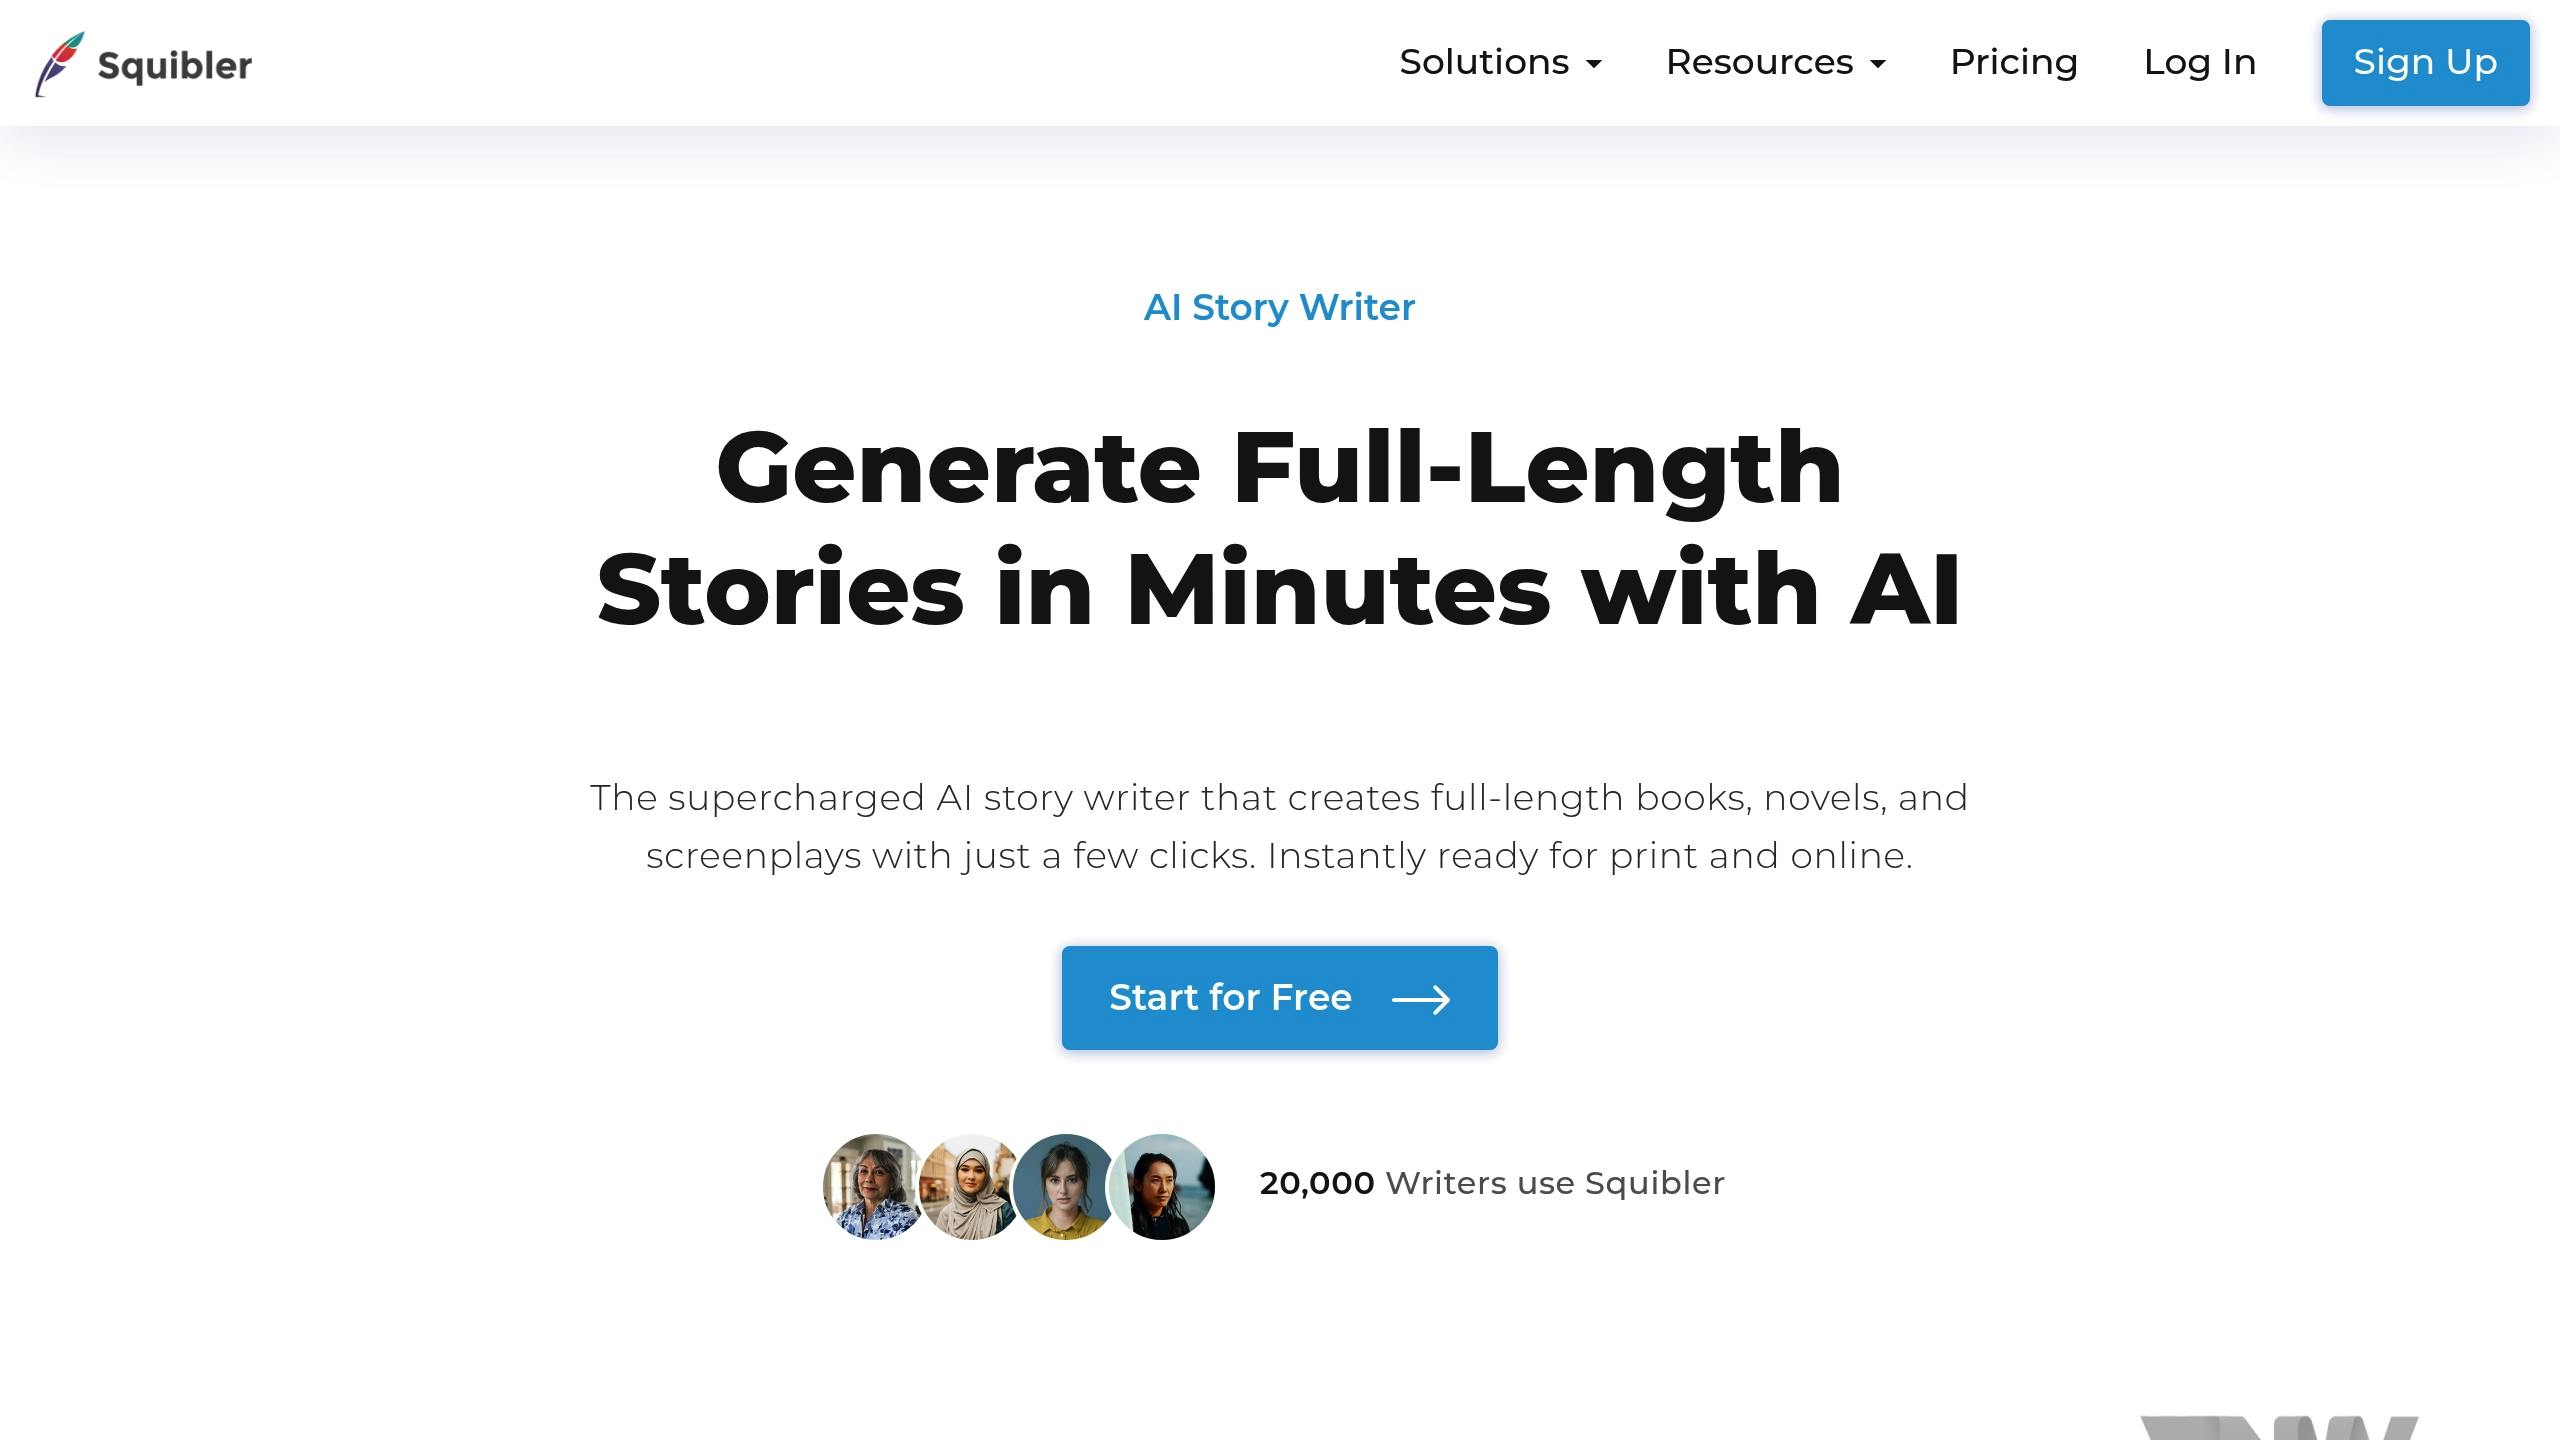Select the avatar of the woman by the sea
2560x1440 pixels.
point(1162,1186)
